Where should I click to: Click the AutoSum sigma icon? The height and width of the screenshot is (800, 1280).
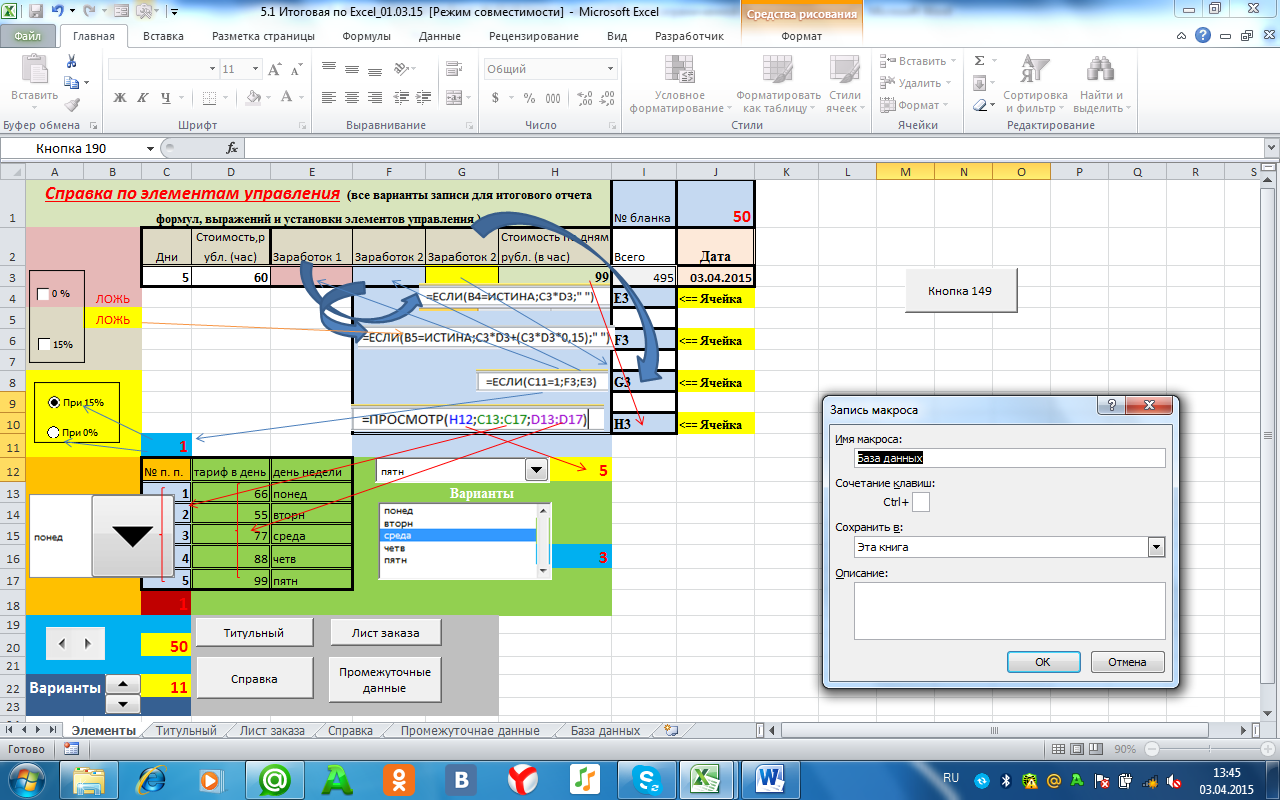pyautogui.click(x=980, y=61)
